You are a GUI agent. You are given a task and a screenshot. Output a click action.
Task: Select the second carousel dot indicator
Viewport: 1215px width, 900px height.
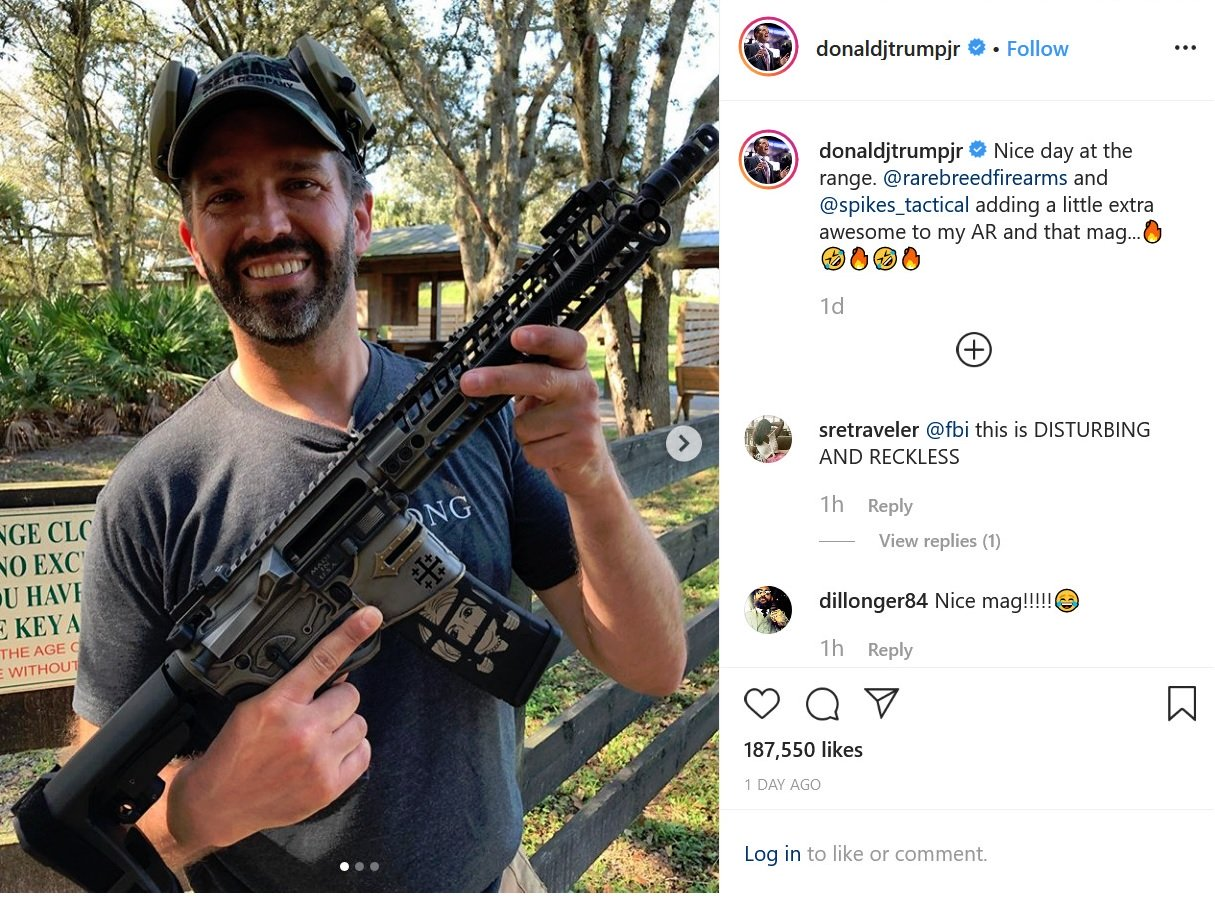click(359, 866)
